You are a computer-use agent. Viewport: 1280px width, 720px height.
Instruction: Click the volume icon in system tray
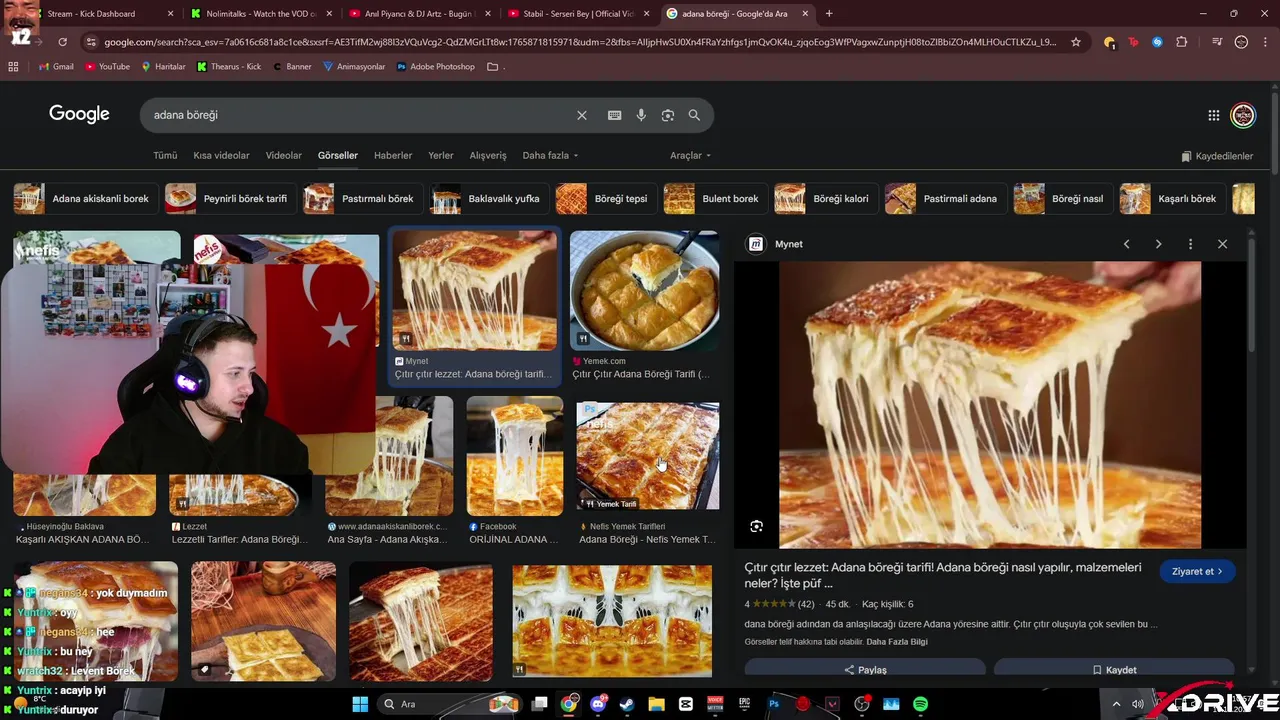pos(1137,704)
